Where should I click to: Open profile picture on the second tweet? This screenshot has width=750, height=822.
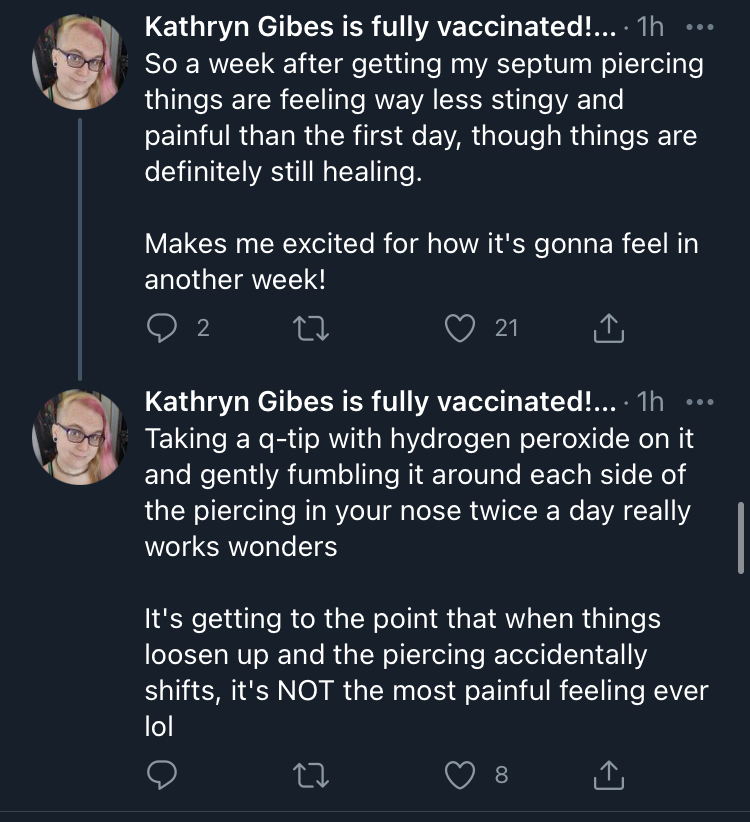pos(80,437)
